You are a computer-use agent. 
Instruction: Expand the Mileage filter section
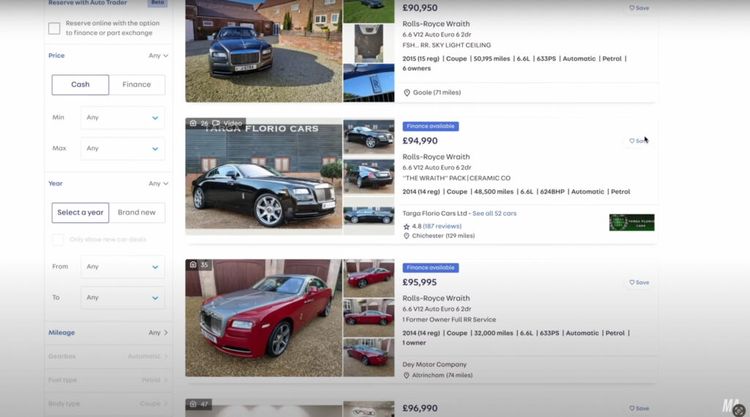tap(108, 332)
